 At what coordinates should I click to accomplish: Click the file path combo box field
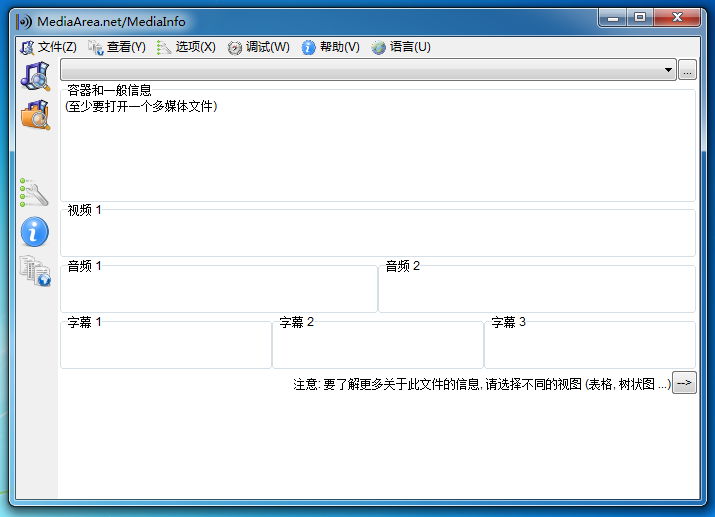pyautogui.click(x=368, y=70)
